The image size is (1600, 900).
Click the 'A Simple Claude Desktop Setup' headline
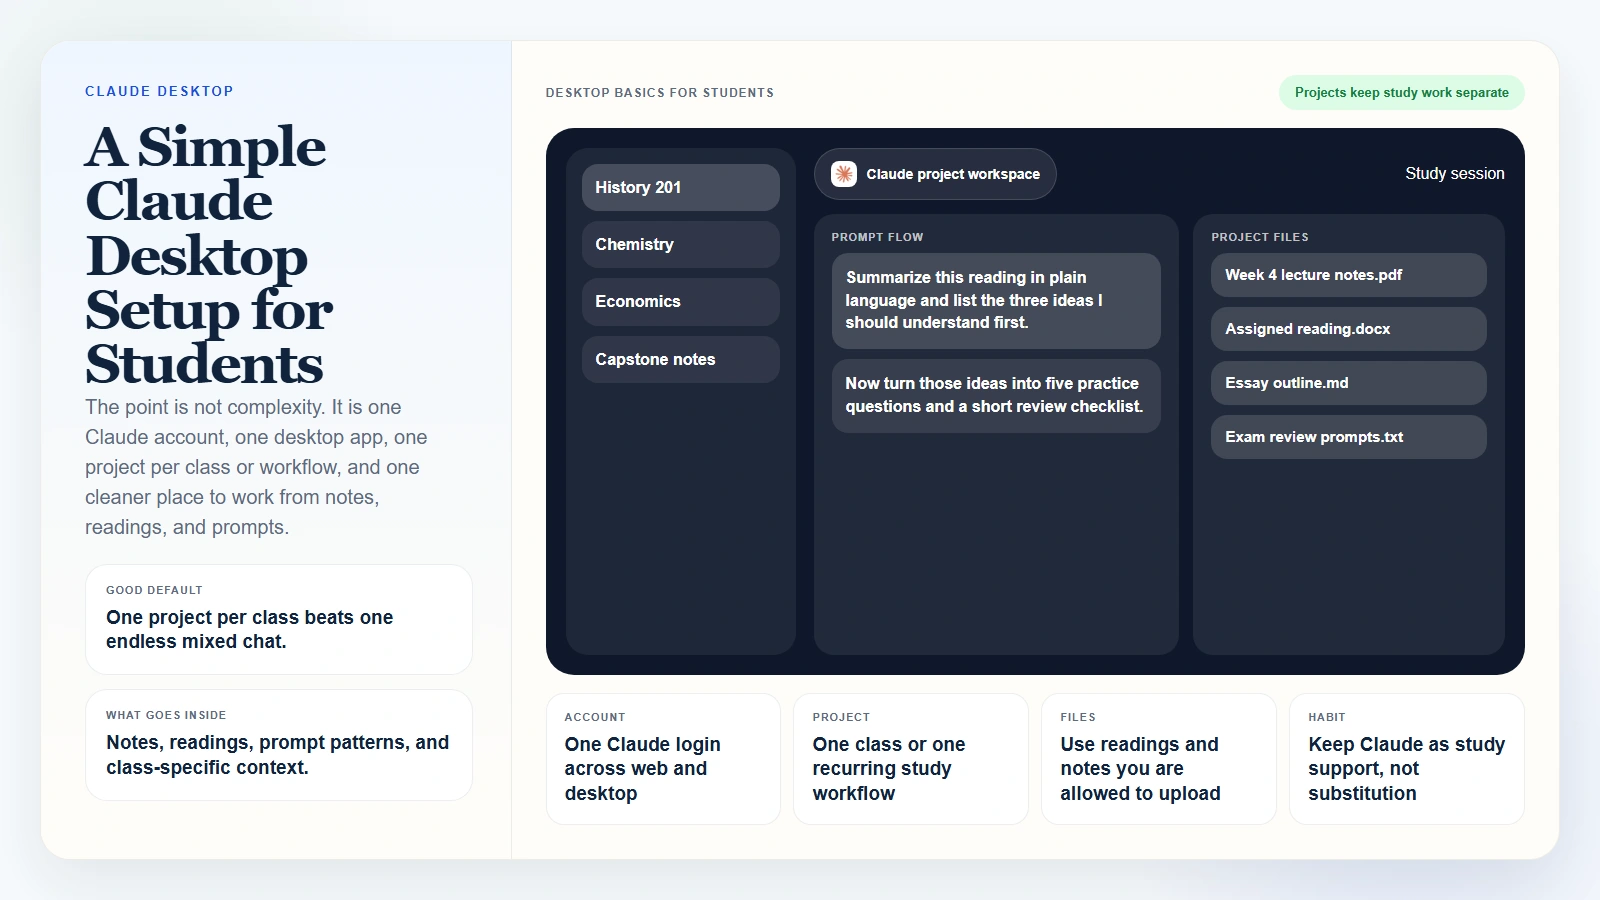pyautogui.click(x=209, y=255)
